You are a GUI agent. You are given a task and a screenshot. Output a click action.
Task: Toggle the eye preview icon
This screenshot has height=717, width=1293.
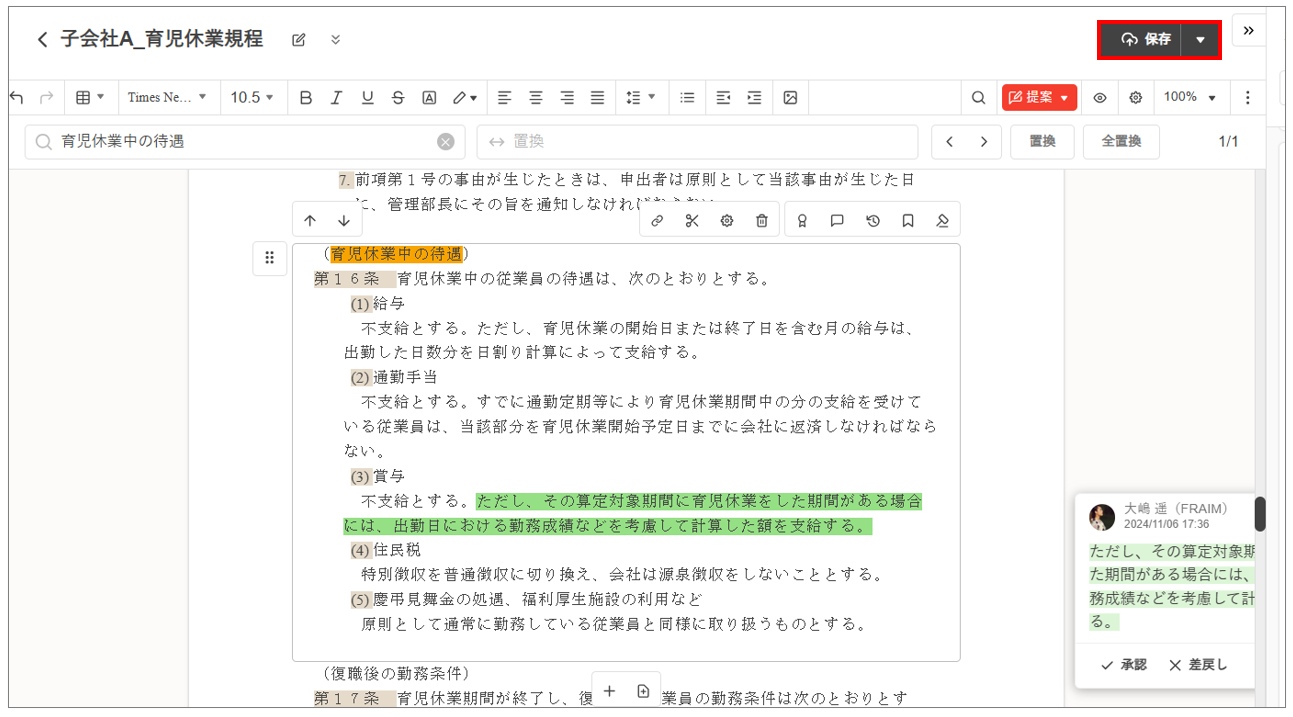tap(1100, 97)
